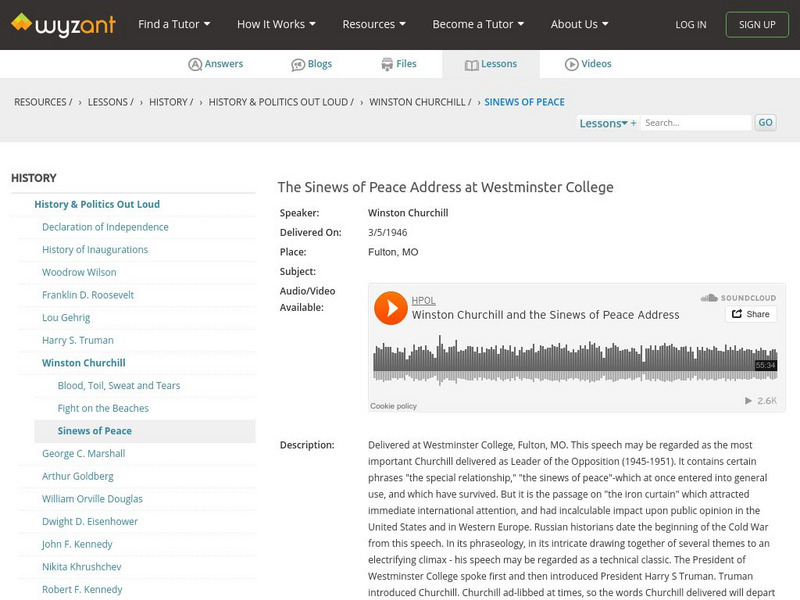Image resolution: width=800 pixels, height=600 pixels.
Task: Open the Answers section icon
Action: point(195,64)
